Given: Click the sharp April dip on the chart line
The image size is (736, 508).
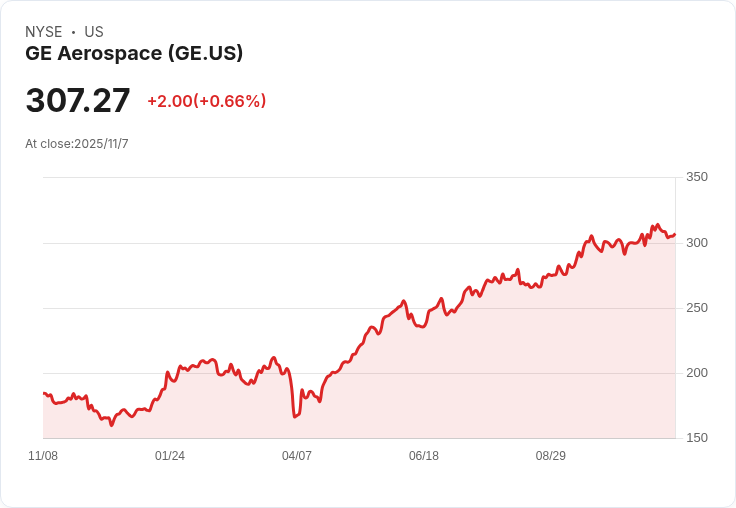Looking at the screenshot, I should coord(294,416).
